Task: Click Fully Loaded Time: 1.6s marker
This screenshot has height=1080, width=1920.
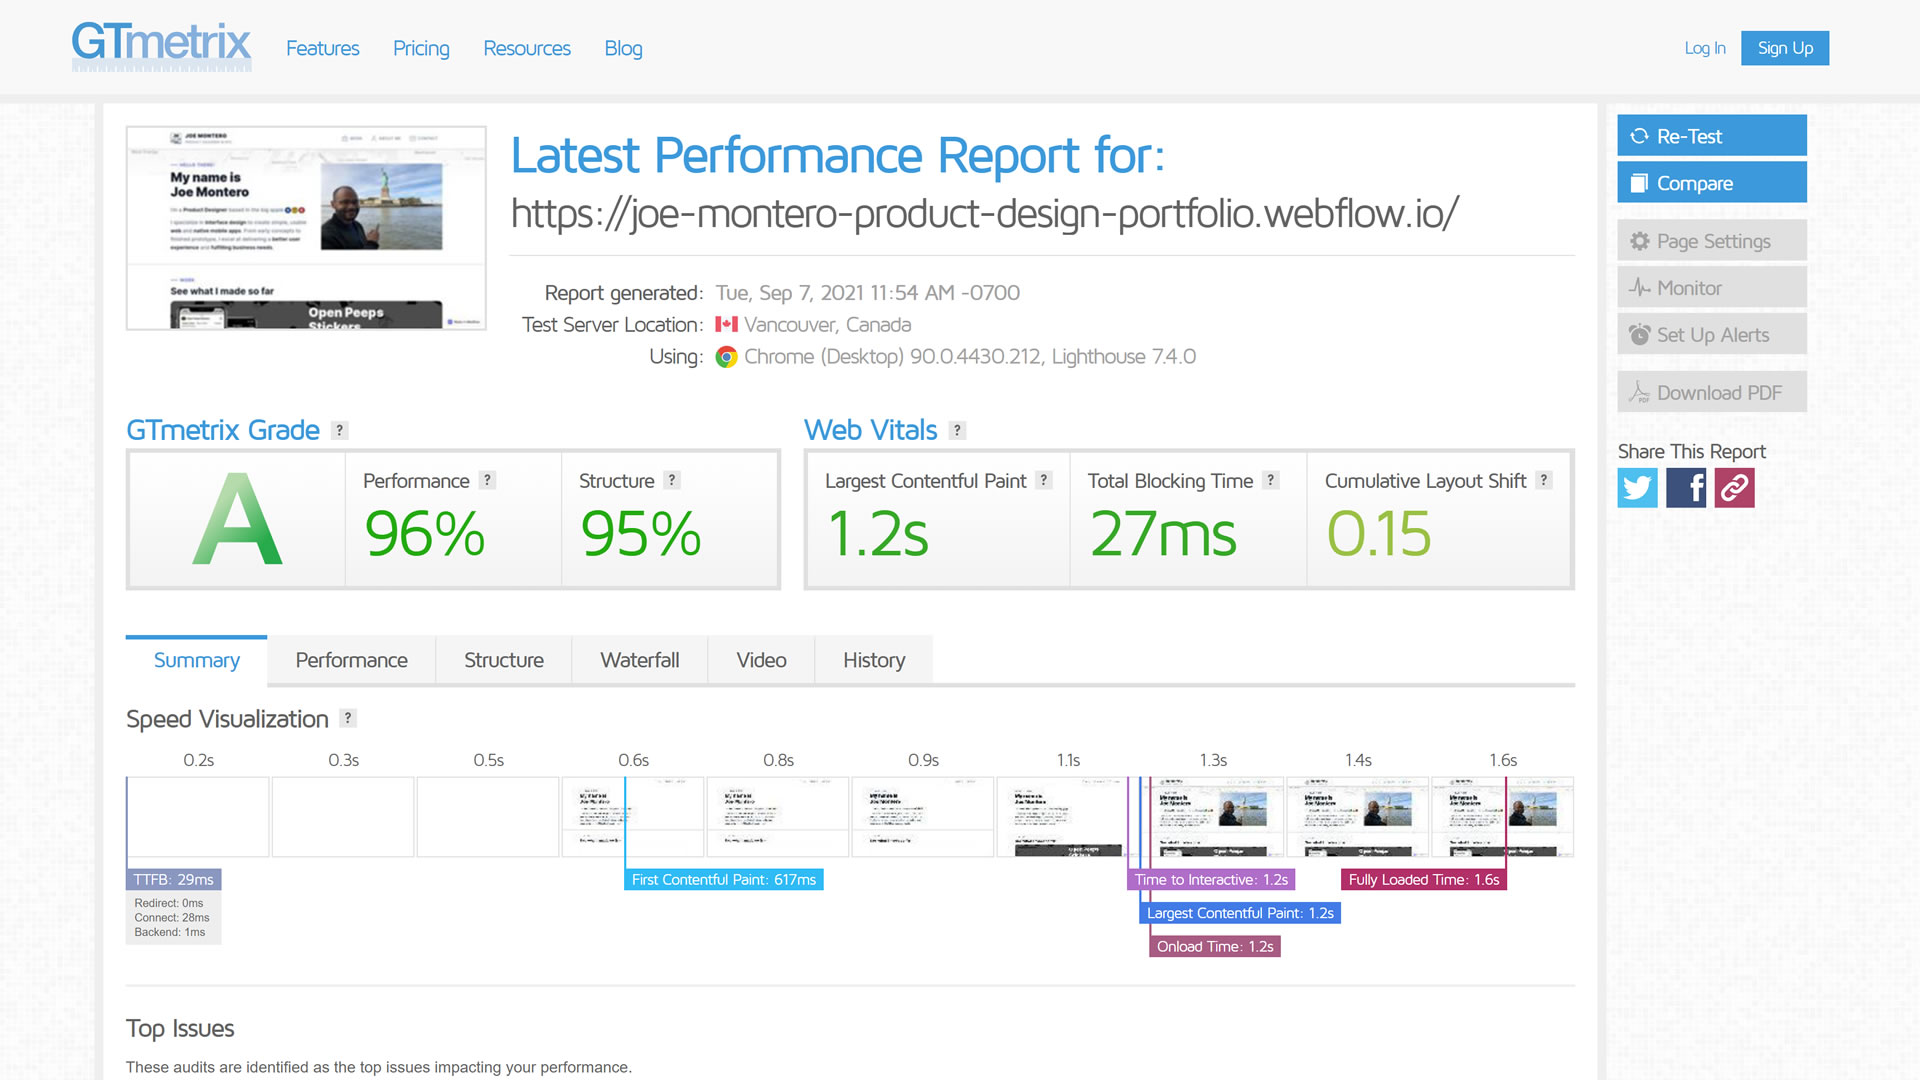Action: click(x=1424, y=880)
